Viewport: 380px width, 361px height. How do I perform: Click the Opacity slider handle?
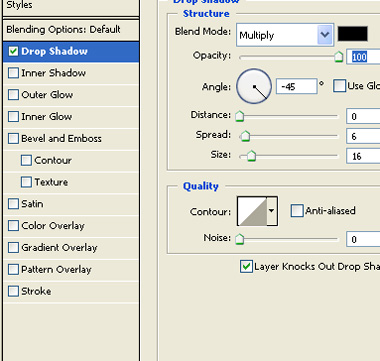[x=339, y=57]
